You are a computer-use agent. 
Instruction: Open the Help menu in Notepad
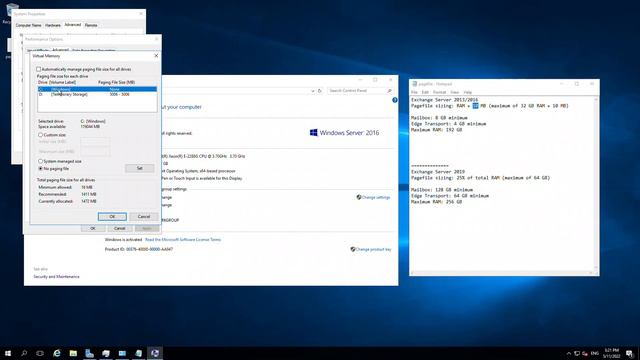[x=468, y=92]
